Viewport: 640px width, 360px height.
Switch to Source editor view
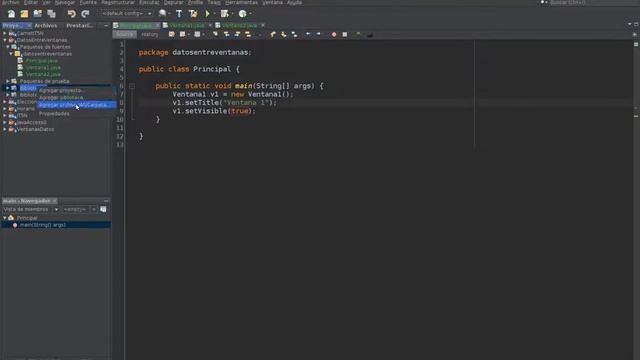coord(124,35)
